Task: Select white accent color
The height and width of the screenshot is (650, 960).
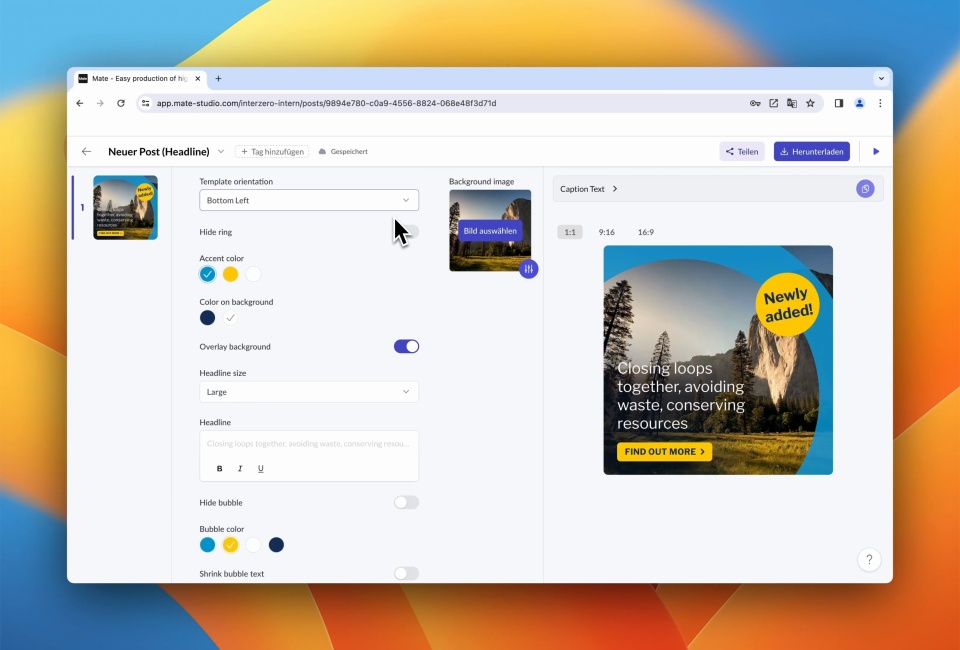Action: (253, 274)
